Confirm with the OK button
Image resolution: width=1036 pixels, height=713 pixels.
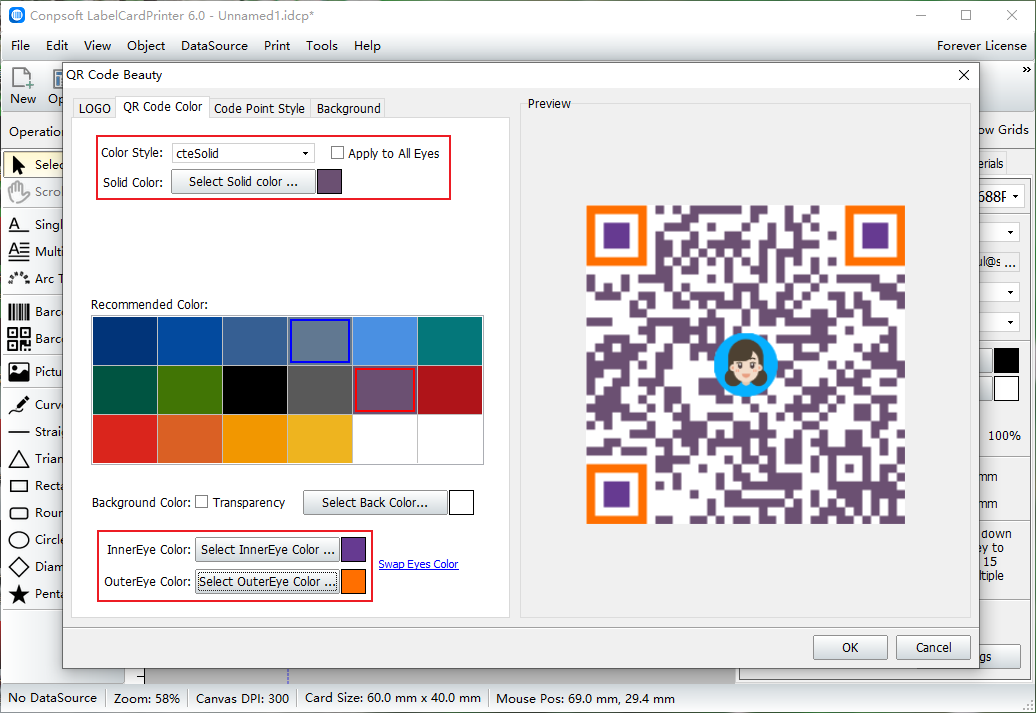(850, 648)
